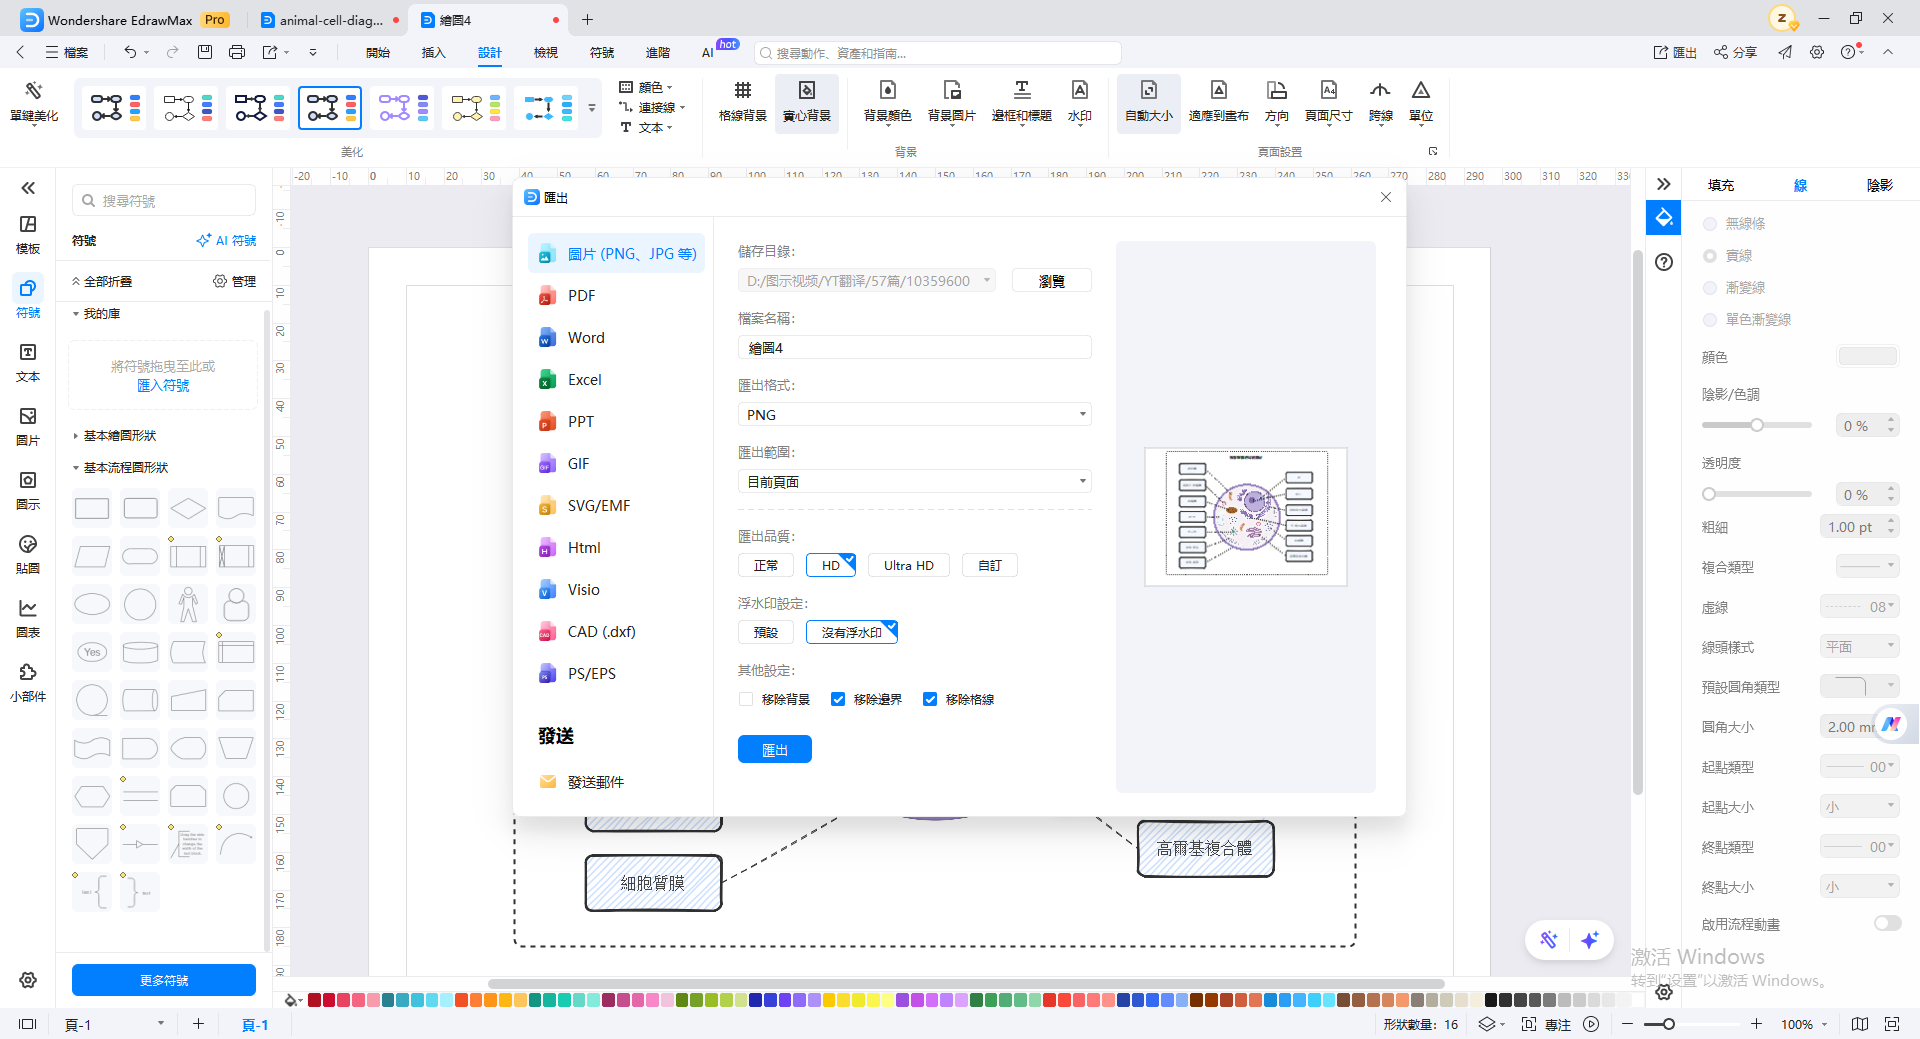1920x1039 pixels.
Task: Click the 自動大小 auto size icon
Action: [x=1149, y=103]
